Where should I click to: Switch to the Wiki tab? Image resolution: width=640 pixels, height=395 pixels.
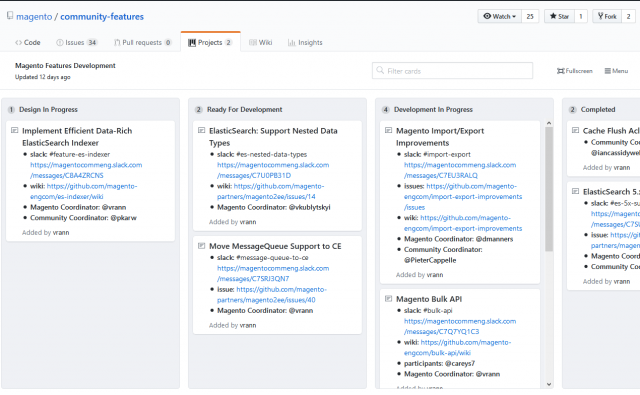[x=260, y=42]
